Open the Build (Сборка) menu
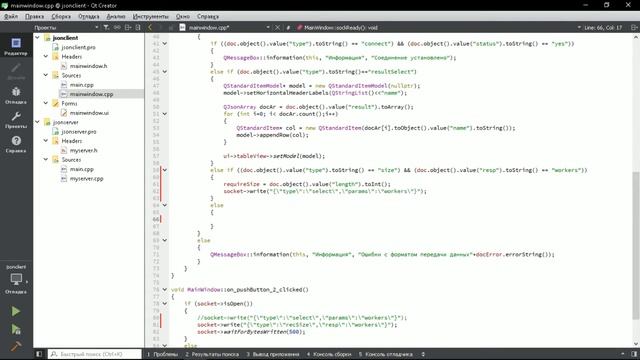The image size is (640, 360). (61, 16)
